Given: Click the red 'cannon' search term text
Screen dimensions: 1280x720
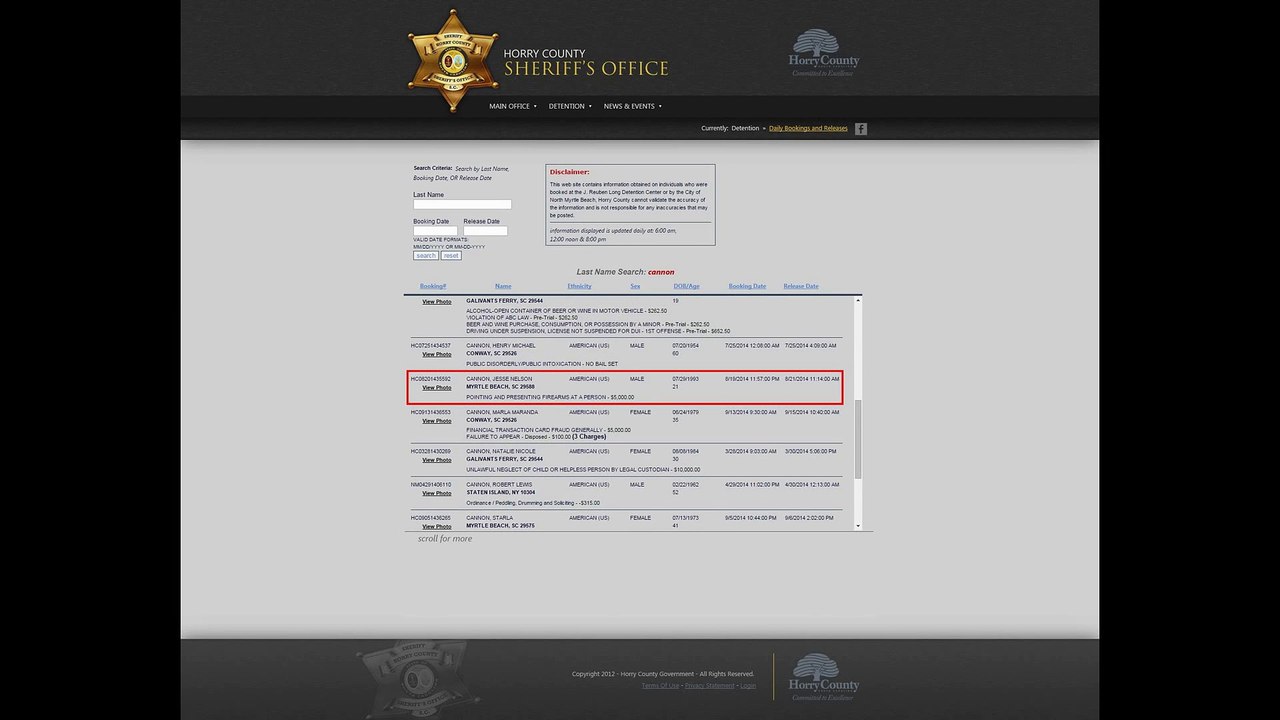Looking at the screenshot, I should coord(661,272).
